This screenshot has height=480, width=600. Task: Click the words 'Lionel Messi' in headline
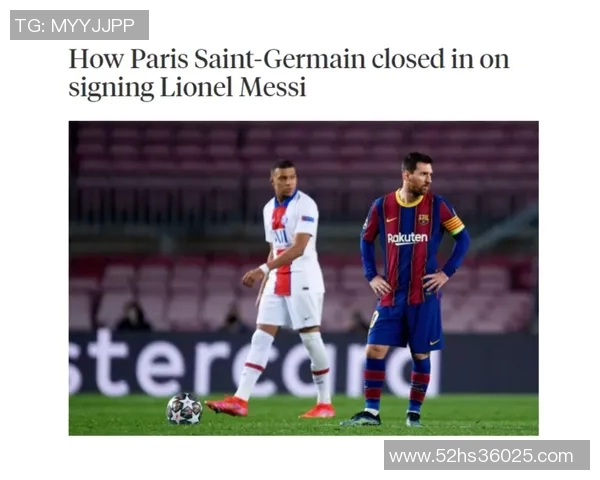tap(233, 87)
